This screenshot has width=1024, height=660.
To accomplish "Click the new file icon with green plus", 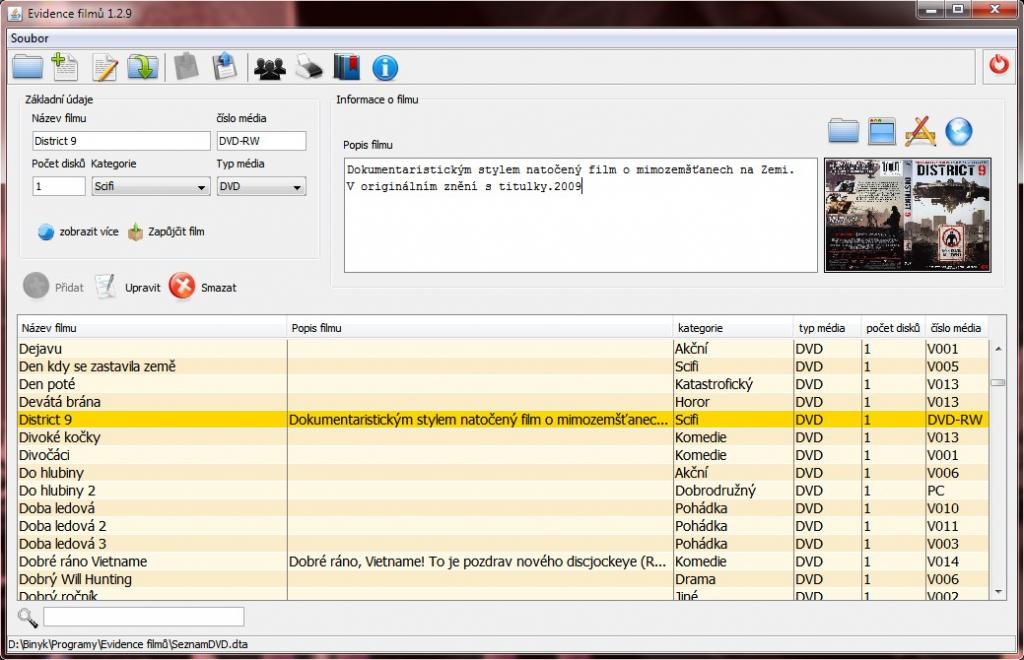I will [x=65, y=67].
